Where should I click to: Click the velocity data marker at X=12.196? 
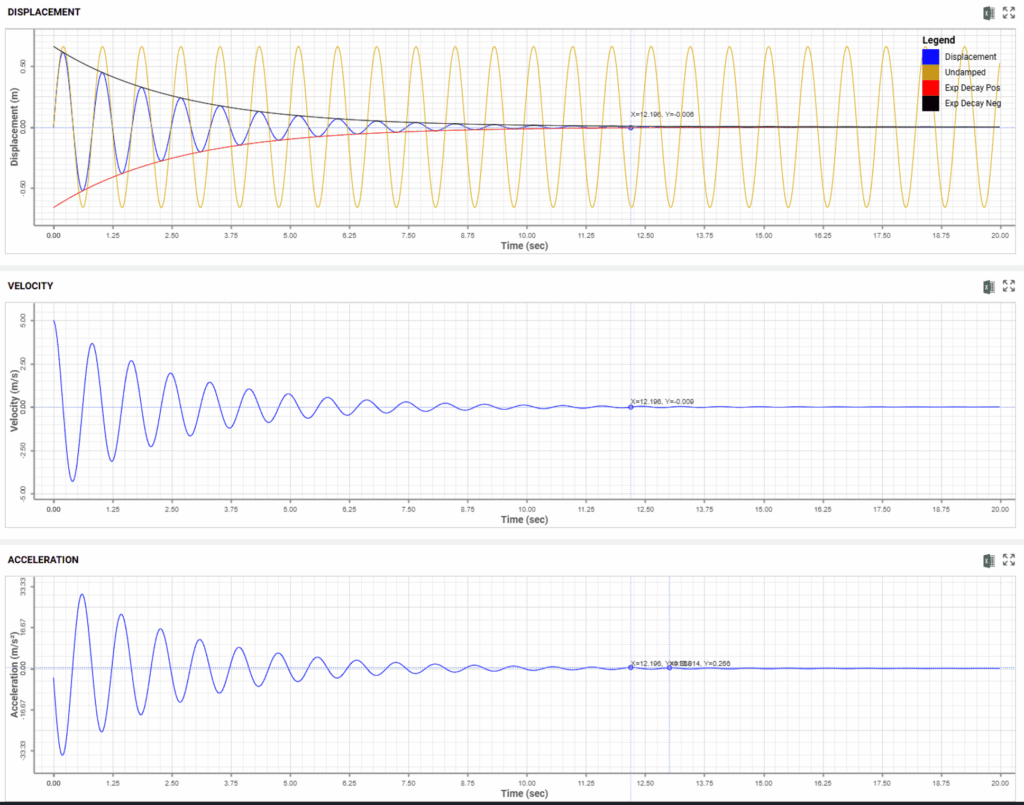(x=631, y=407)
